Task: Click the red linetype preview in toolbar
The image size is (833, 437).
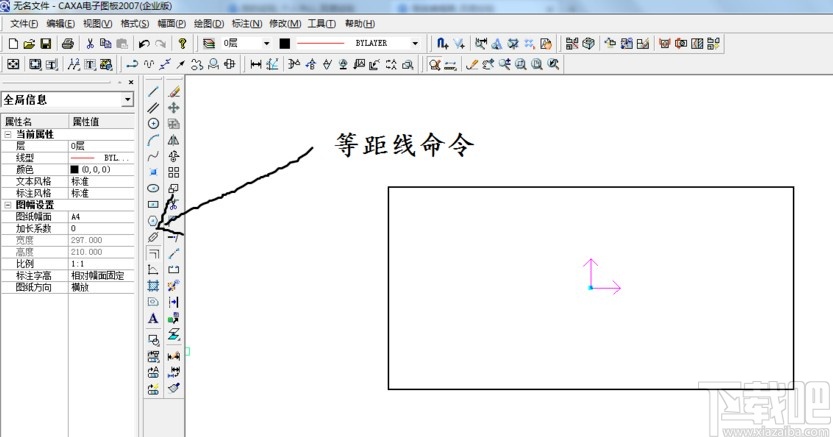Action: [320, 43]
